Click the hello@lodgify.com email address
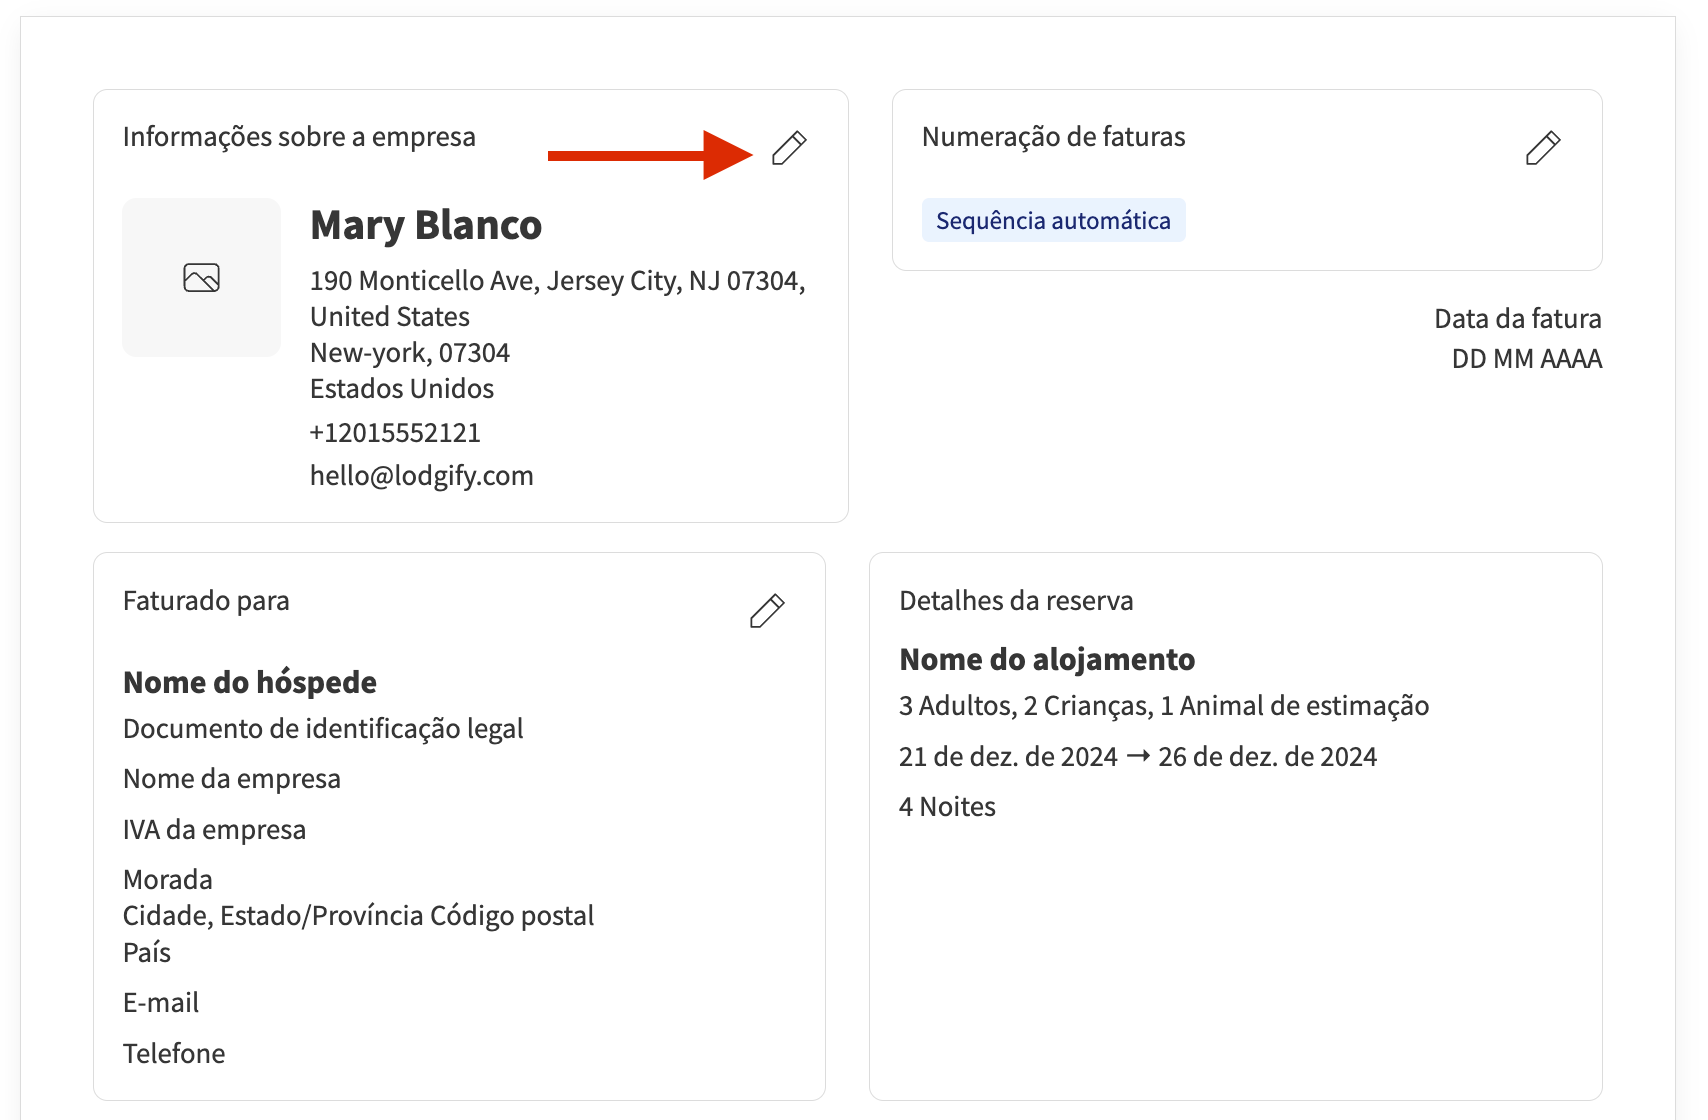Viewport: 1708px width, 1120px height. 421,475
